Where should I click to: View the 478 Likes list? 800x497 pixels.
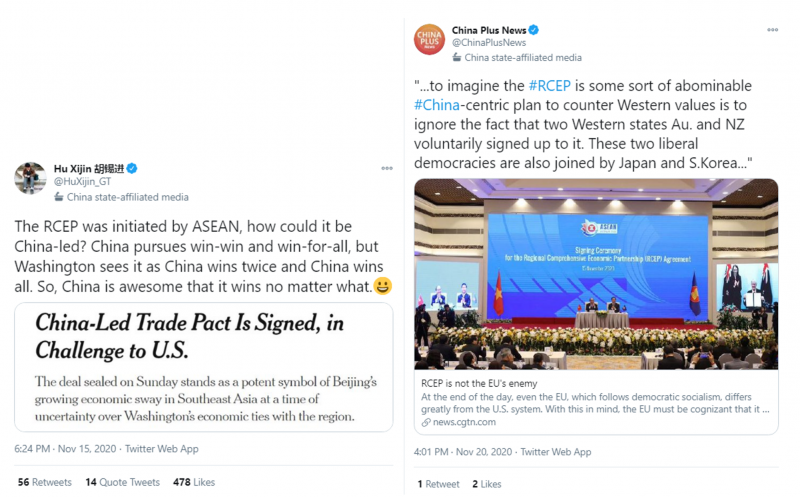(x=194, y=482)
